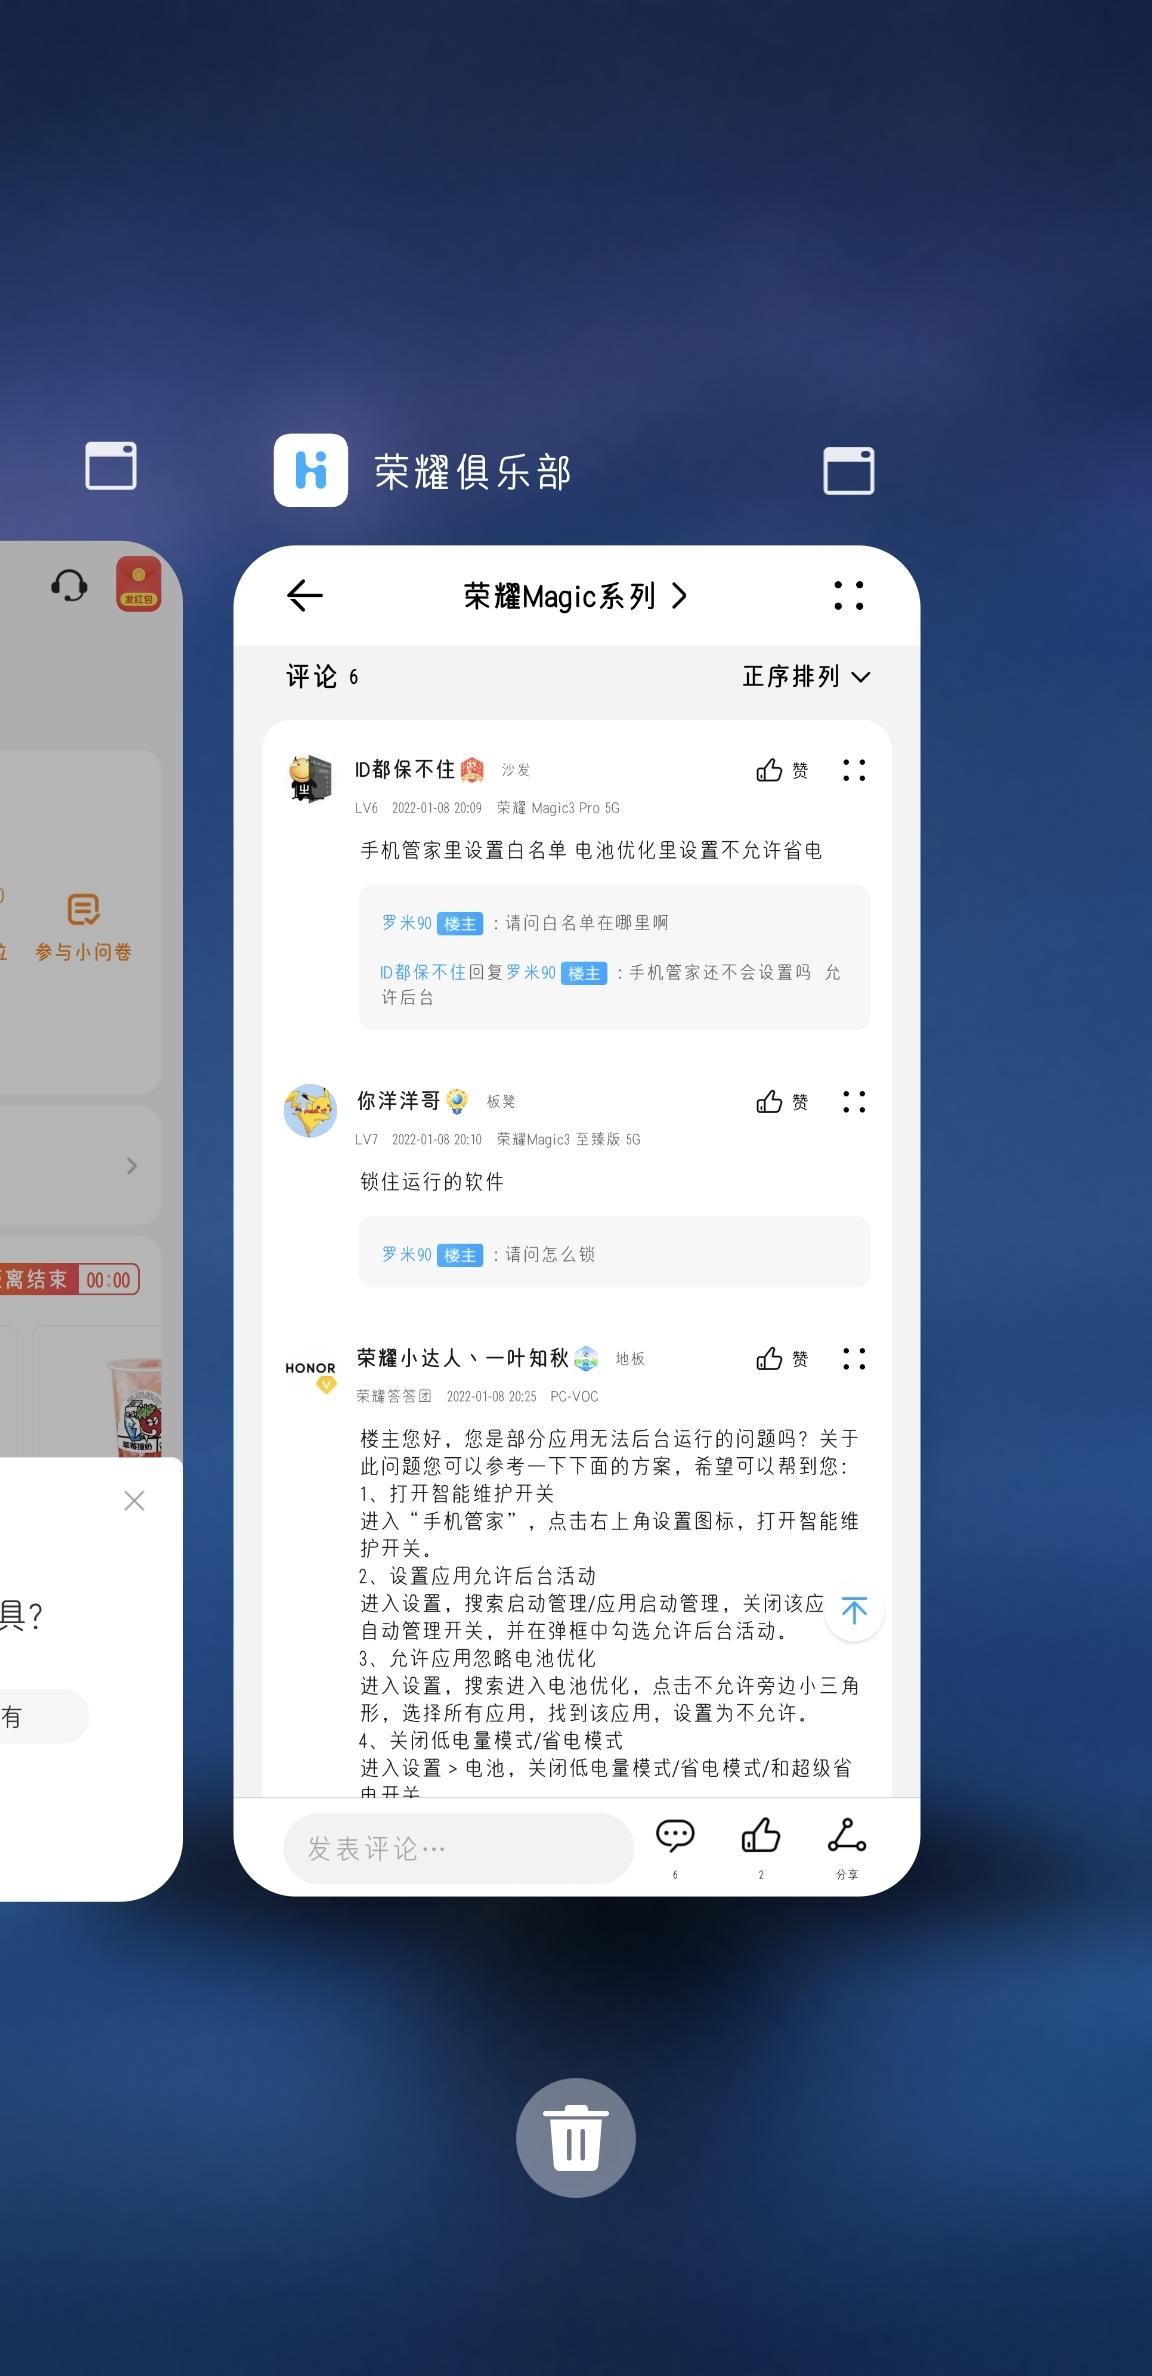Tap the 荣耀俱乐部 app icon
1152x2376 pixels.
pos(311,470)
